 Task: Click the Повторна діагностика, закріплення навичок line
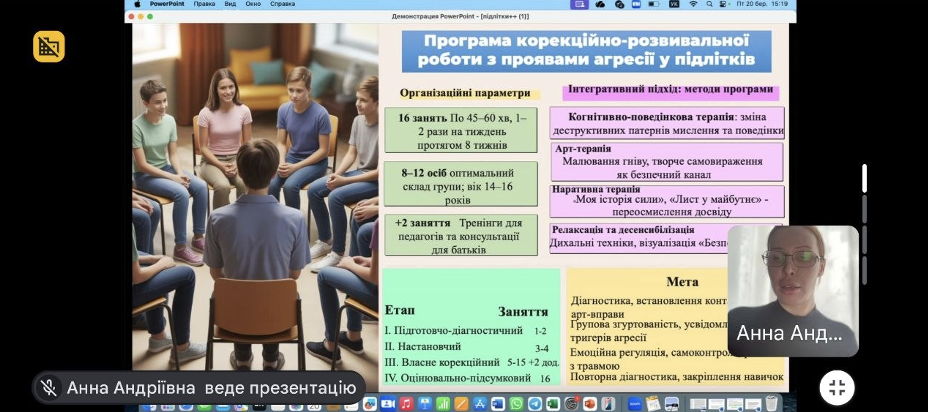(x=676, y=377)
